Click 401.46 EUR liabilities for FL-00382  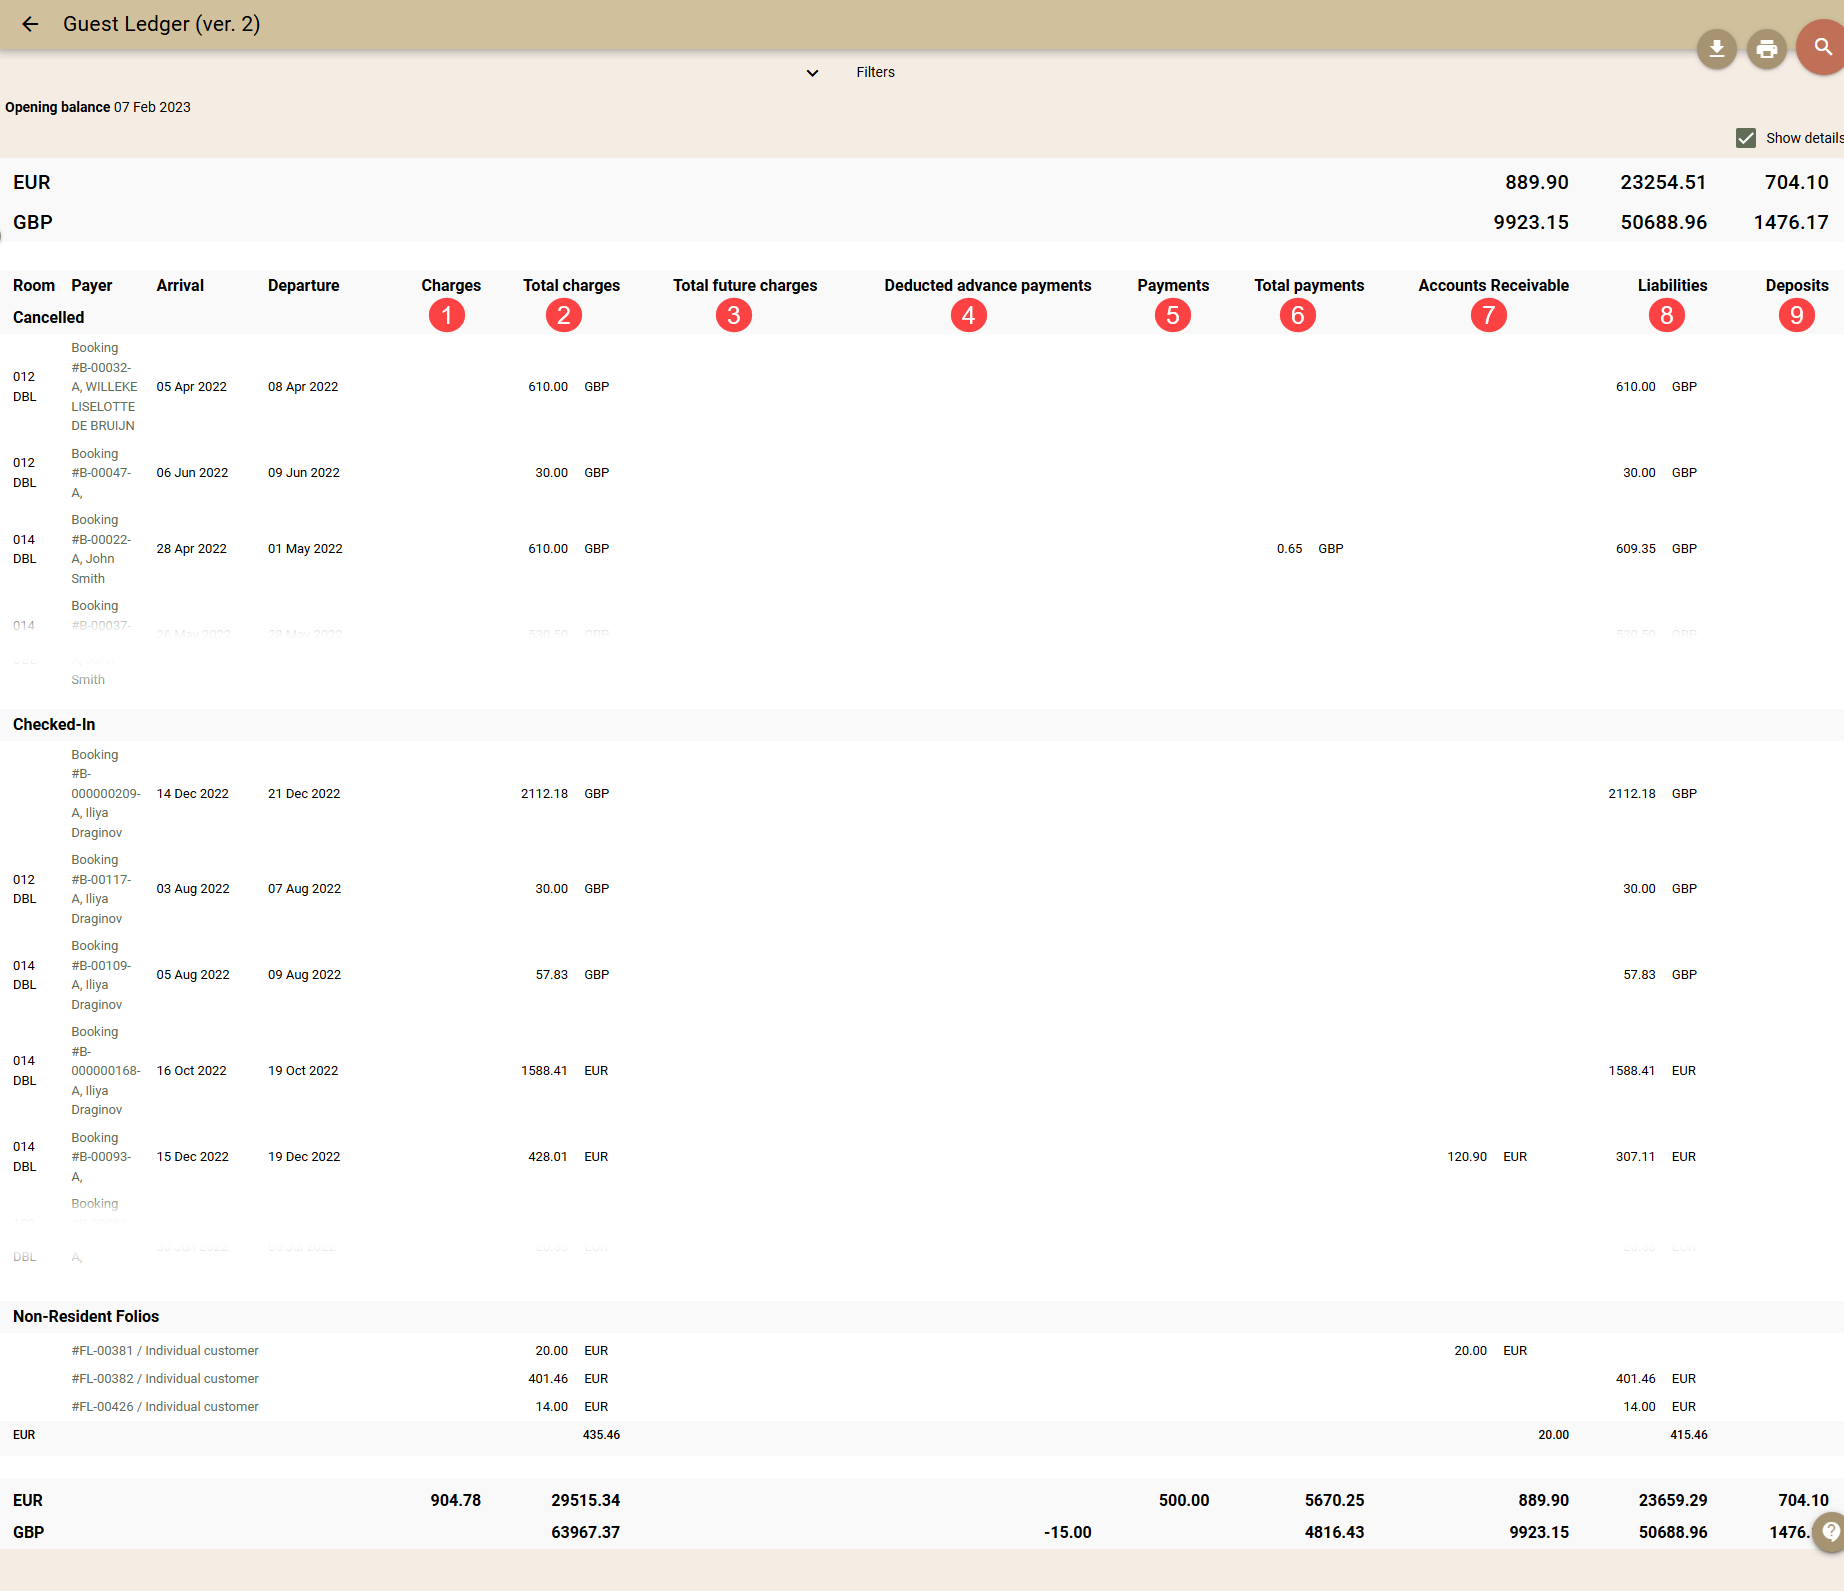pyautogui.click(x=1656, y=1379)
